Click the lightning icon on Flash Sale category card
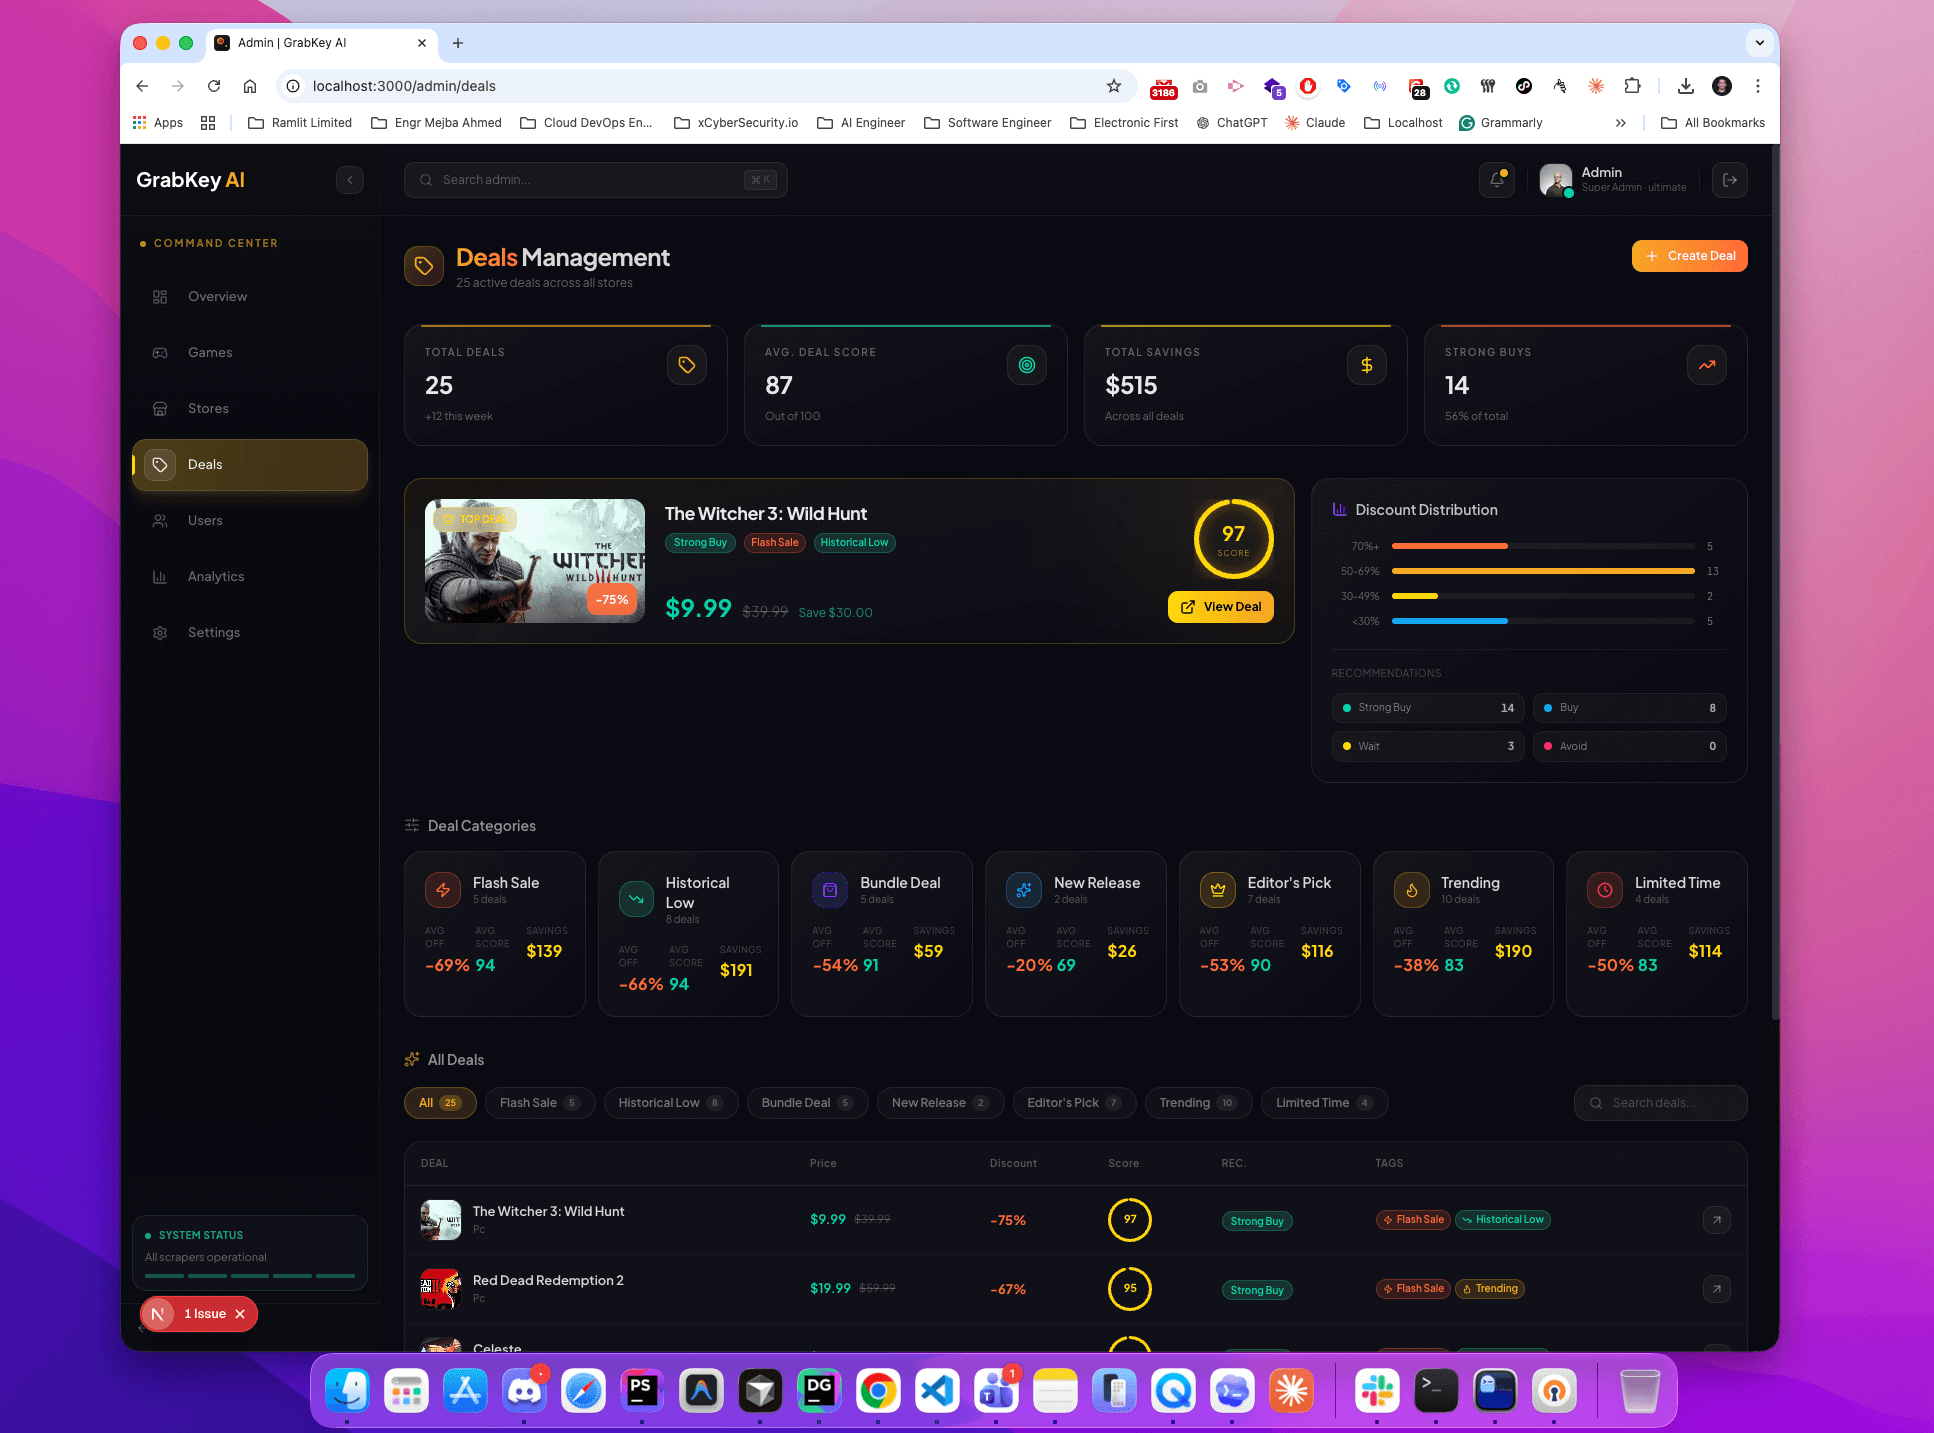Screen dimensions: 1934x1433 pyautogui.click(x=442, y=890)
